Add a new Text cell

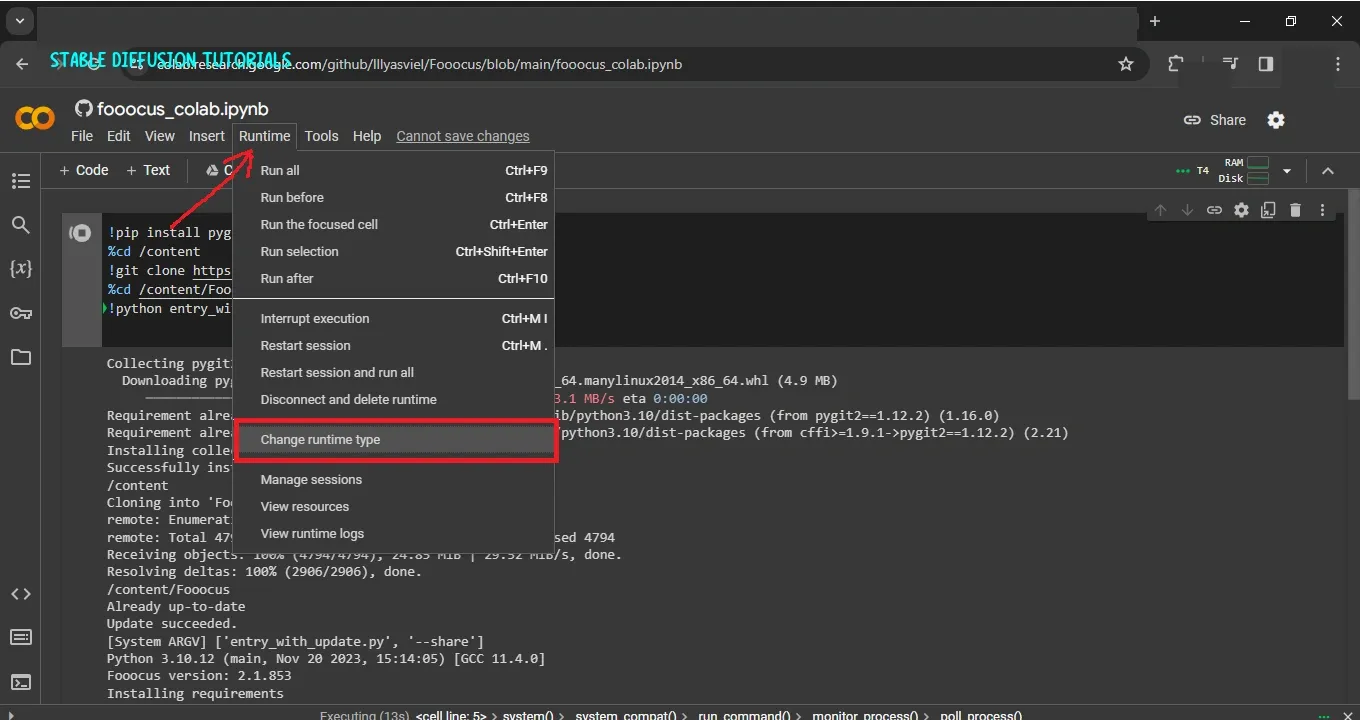tap(148, 170)
